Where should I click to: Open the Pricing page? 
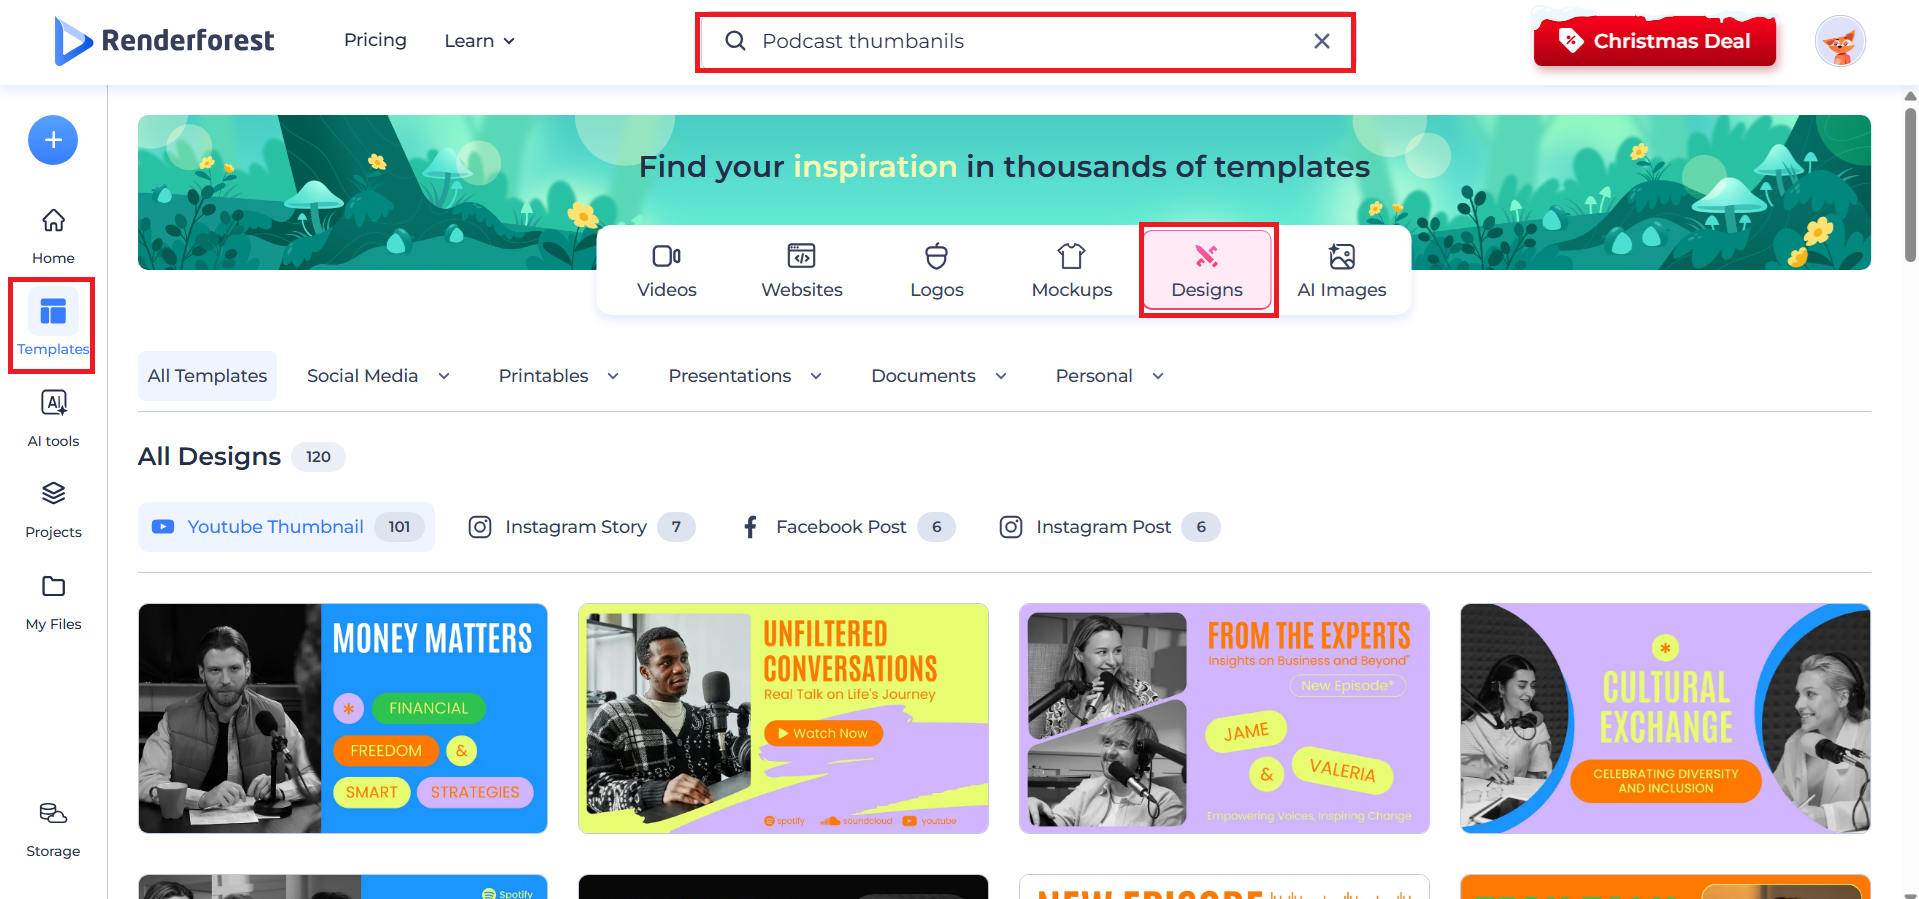pyautogui.click(x=375, y=40)
